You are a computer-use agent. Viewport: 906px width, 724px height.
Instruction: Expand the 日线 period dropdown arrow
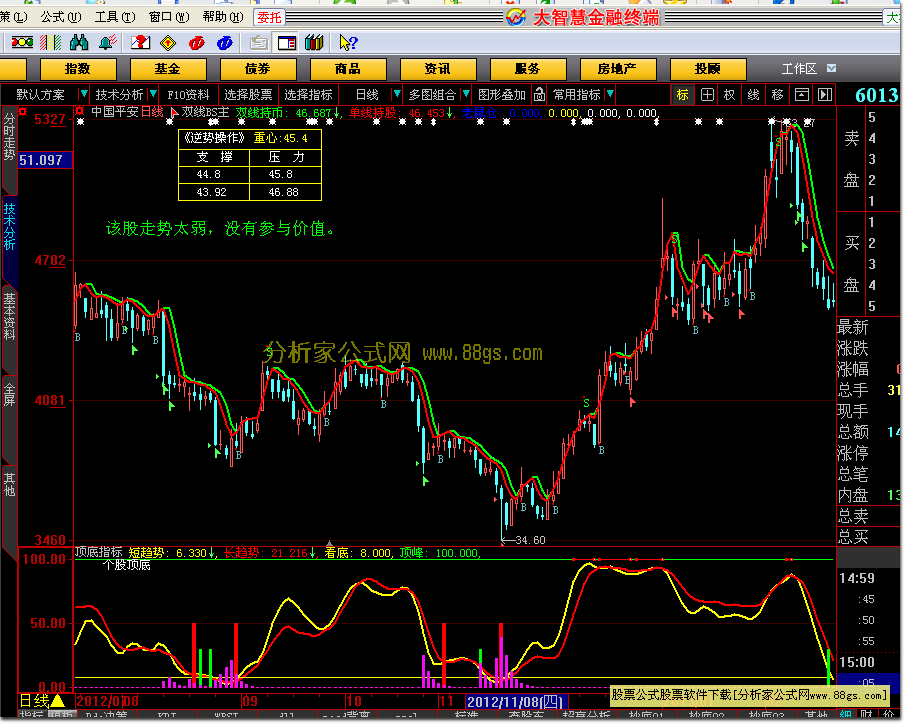click(x=396, y=94)
